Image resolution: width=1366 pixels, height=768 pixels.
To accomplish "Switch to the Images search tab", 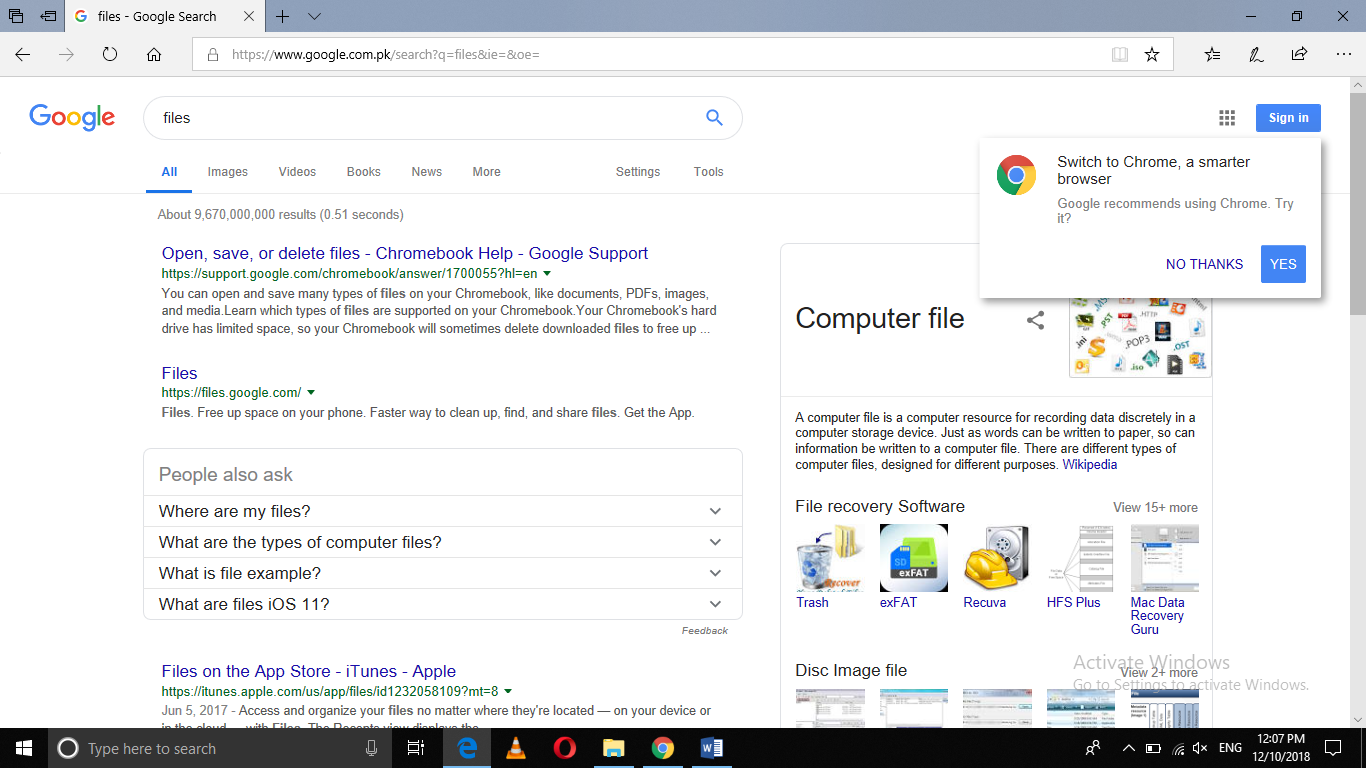I will point(227,172).
